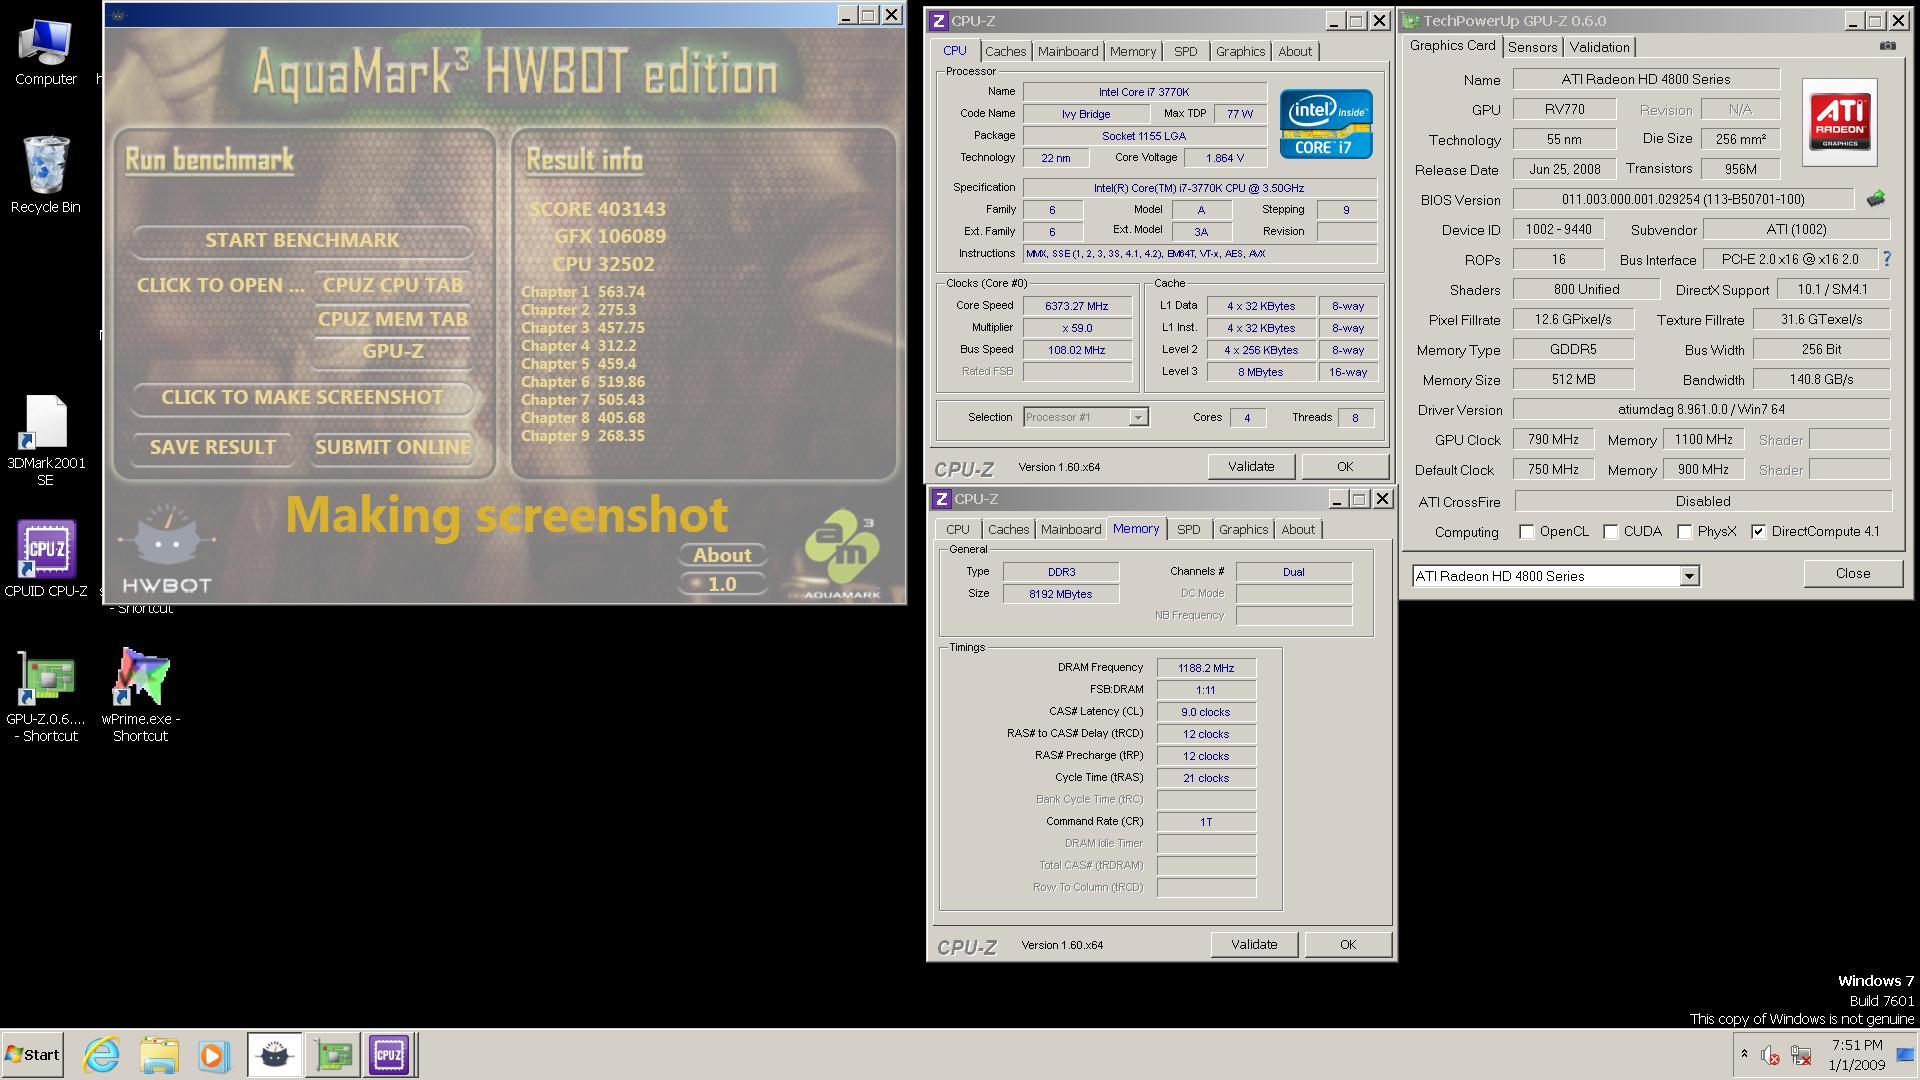
Task: Click the Start button
Action: pyautogui.click(x=33, y=1055)
